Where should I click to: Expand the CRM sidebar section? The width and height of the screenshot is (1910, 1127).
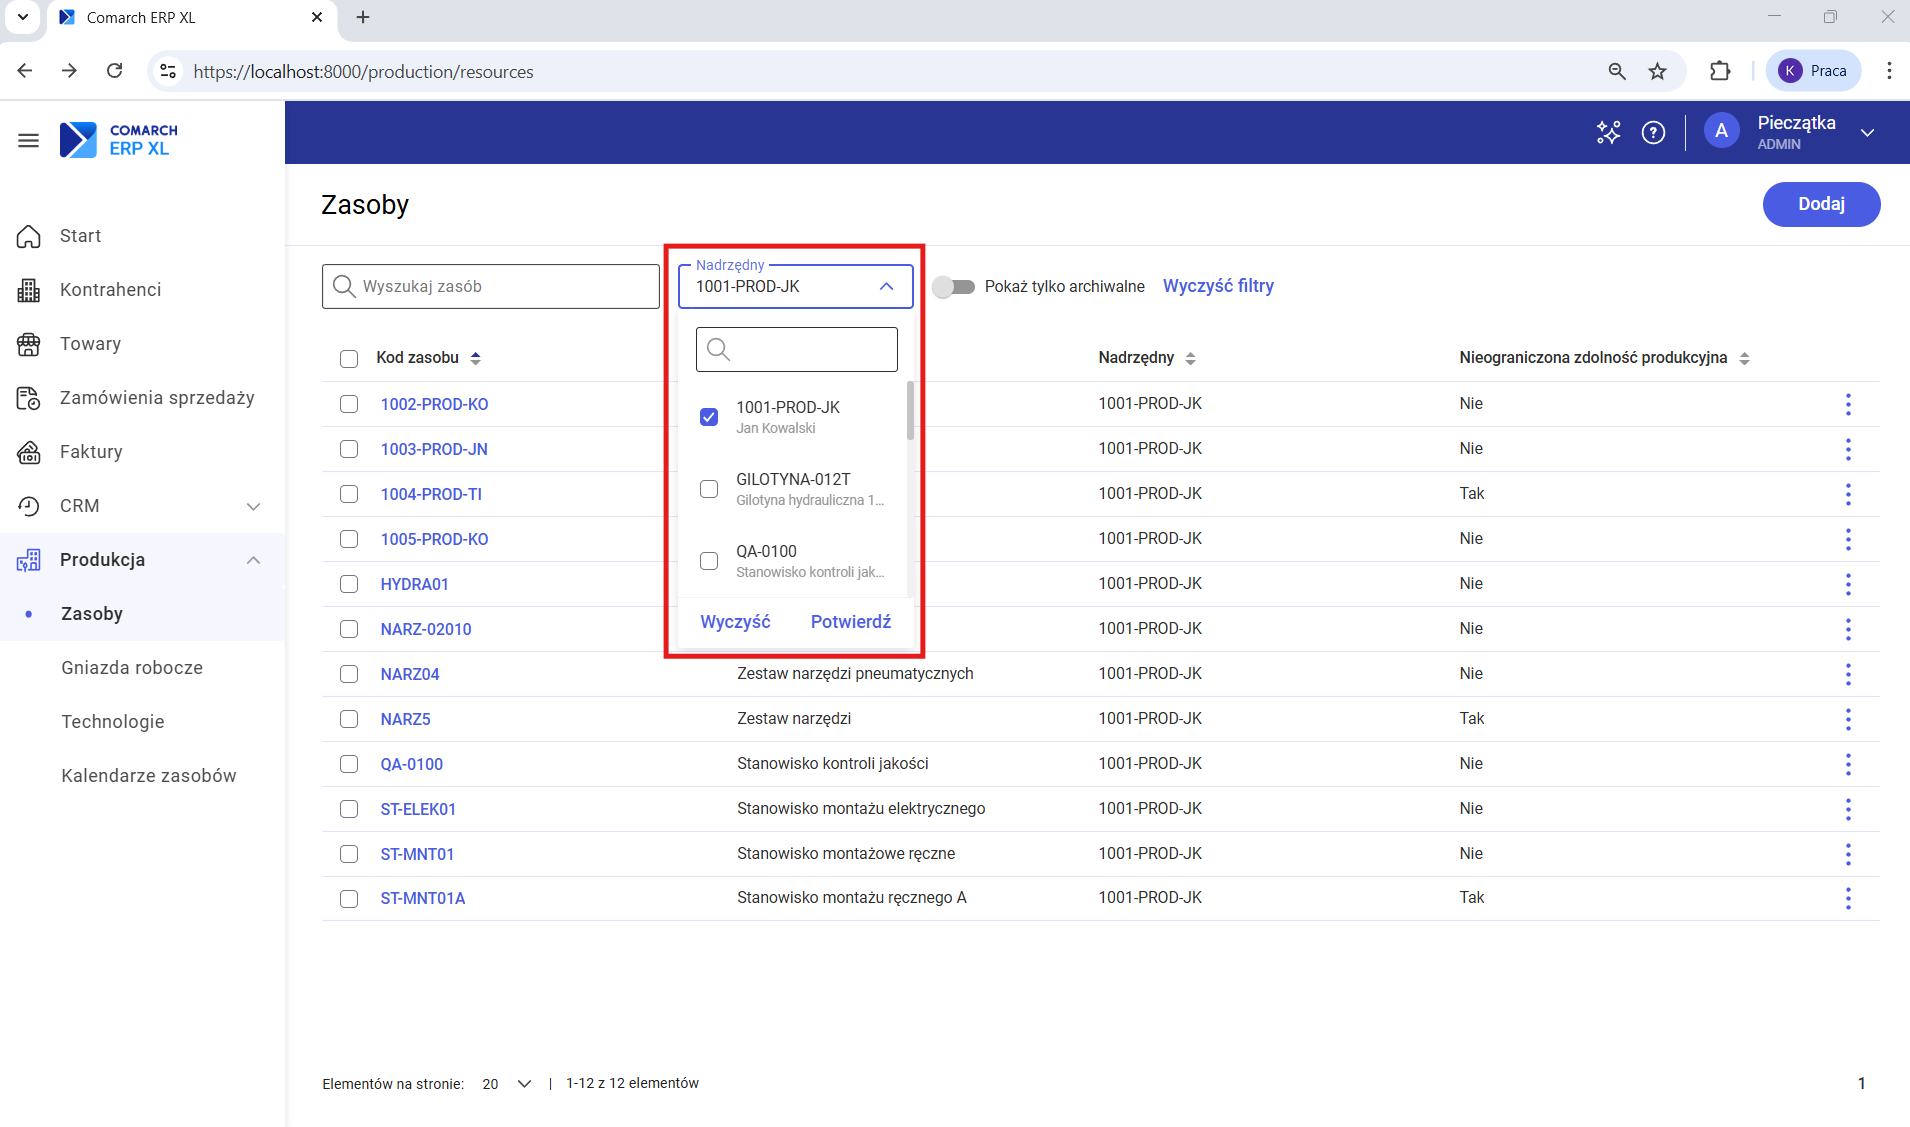pyautogui.click(x=253, y=506)
